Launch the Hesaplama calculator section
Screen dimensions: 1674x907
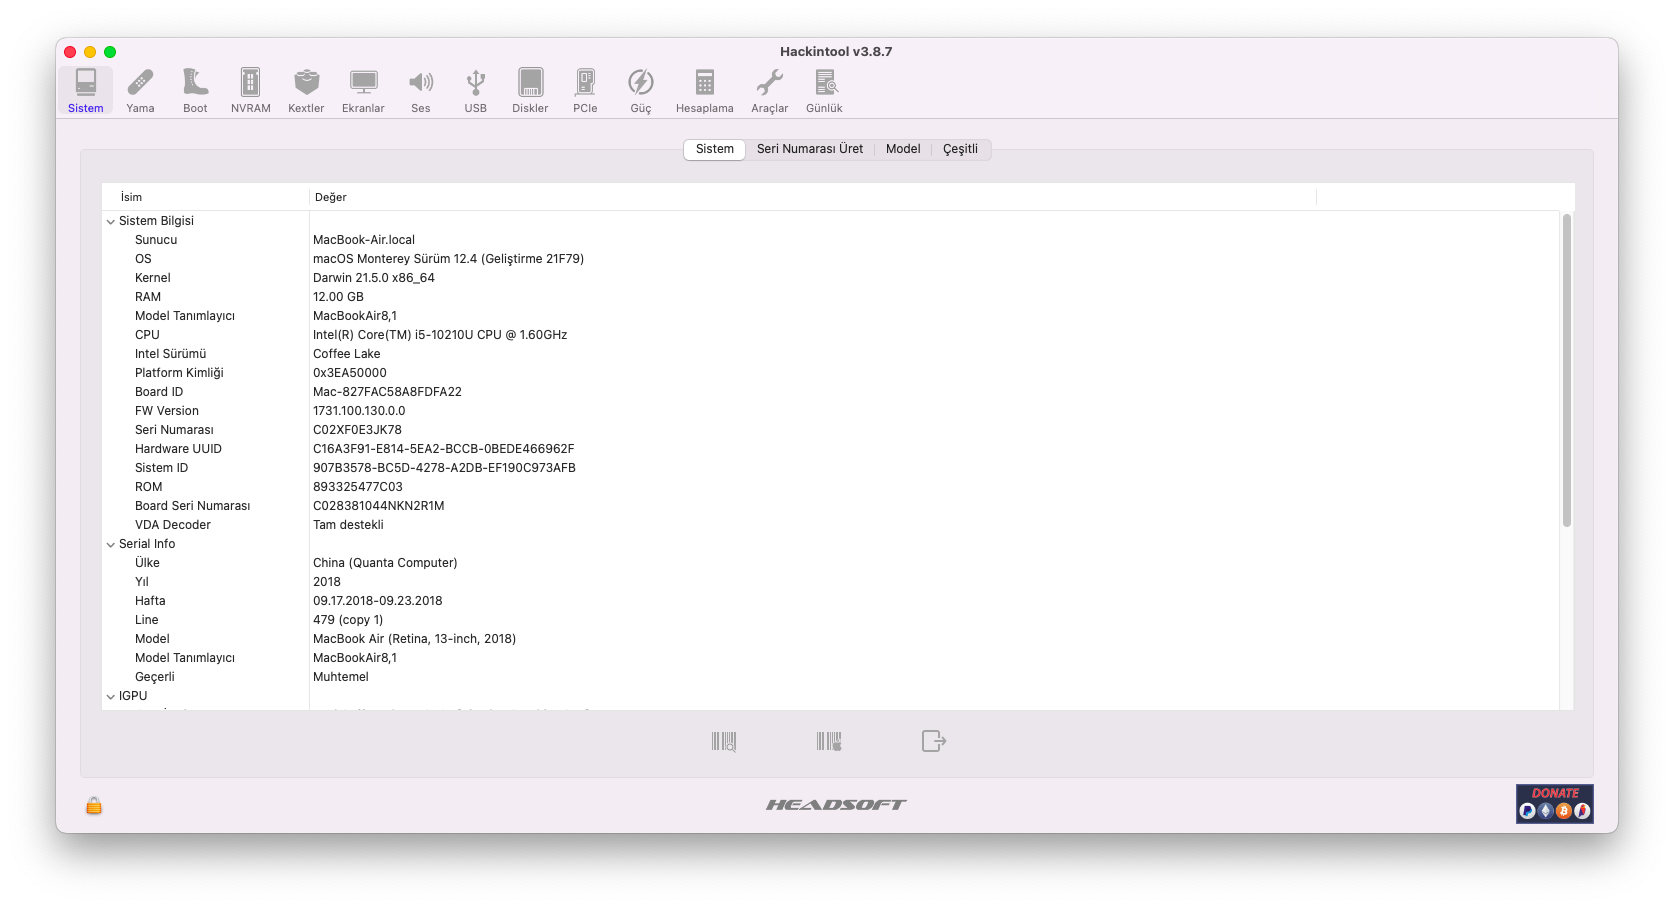(x=705, y=91)
